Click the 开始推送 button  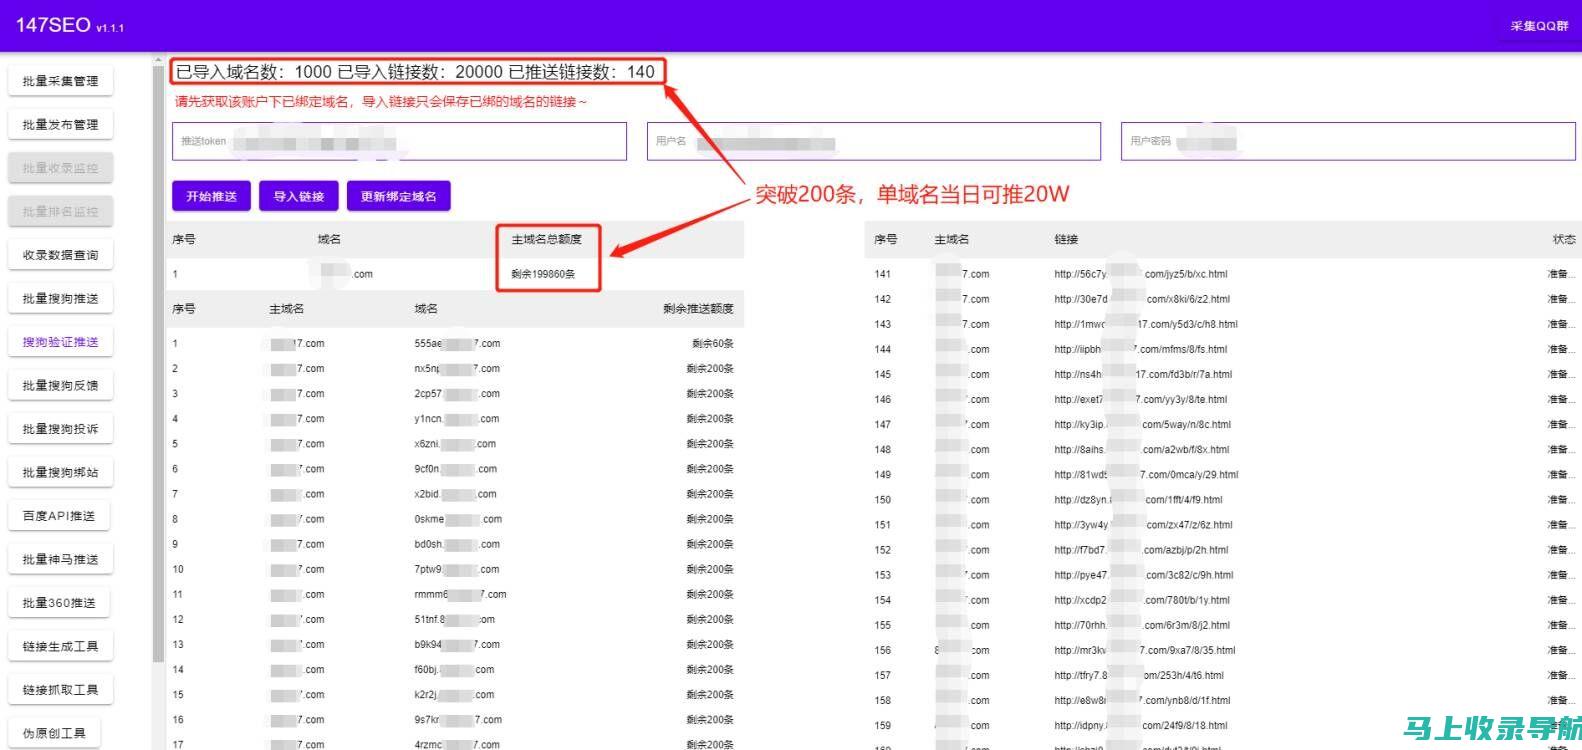pos(211,196)
